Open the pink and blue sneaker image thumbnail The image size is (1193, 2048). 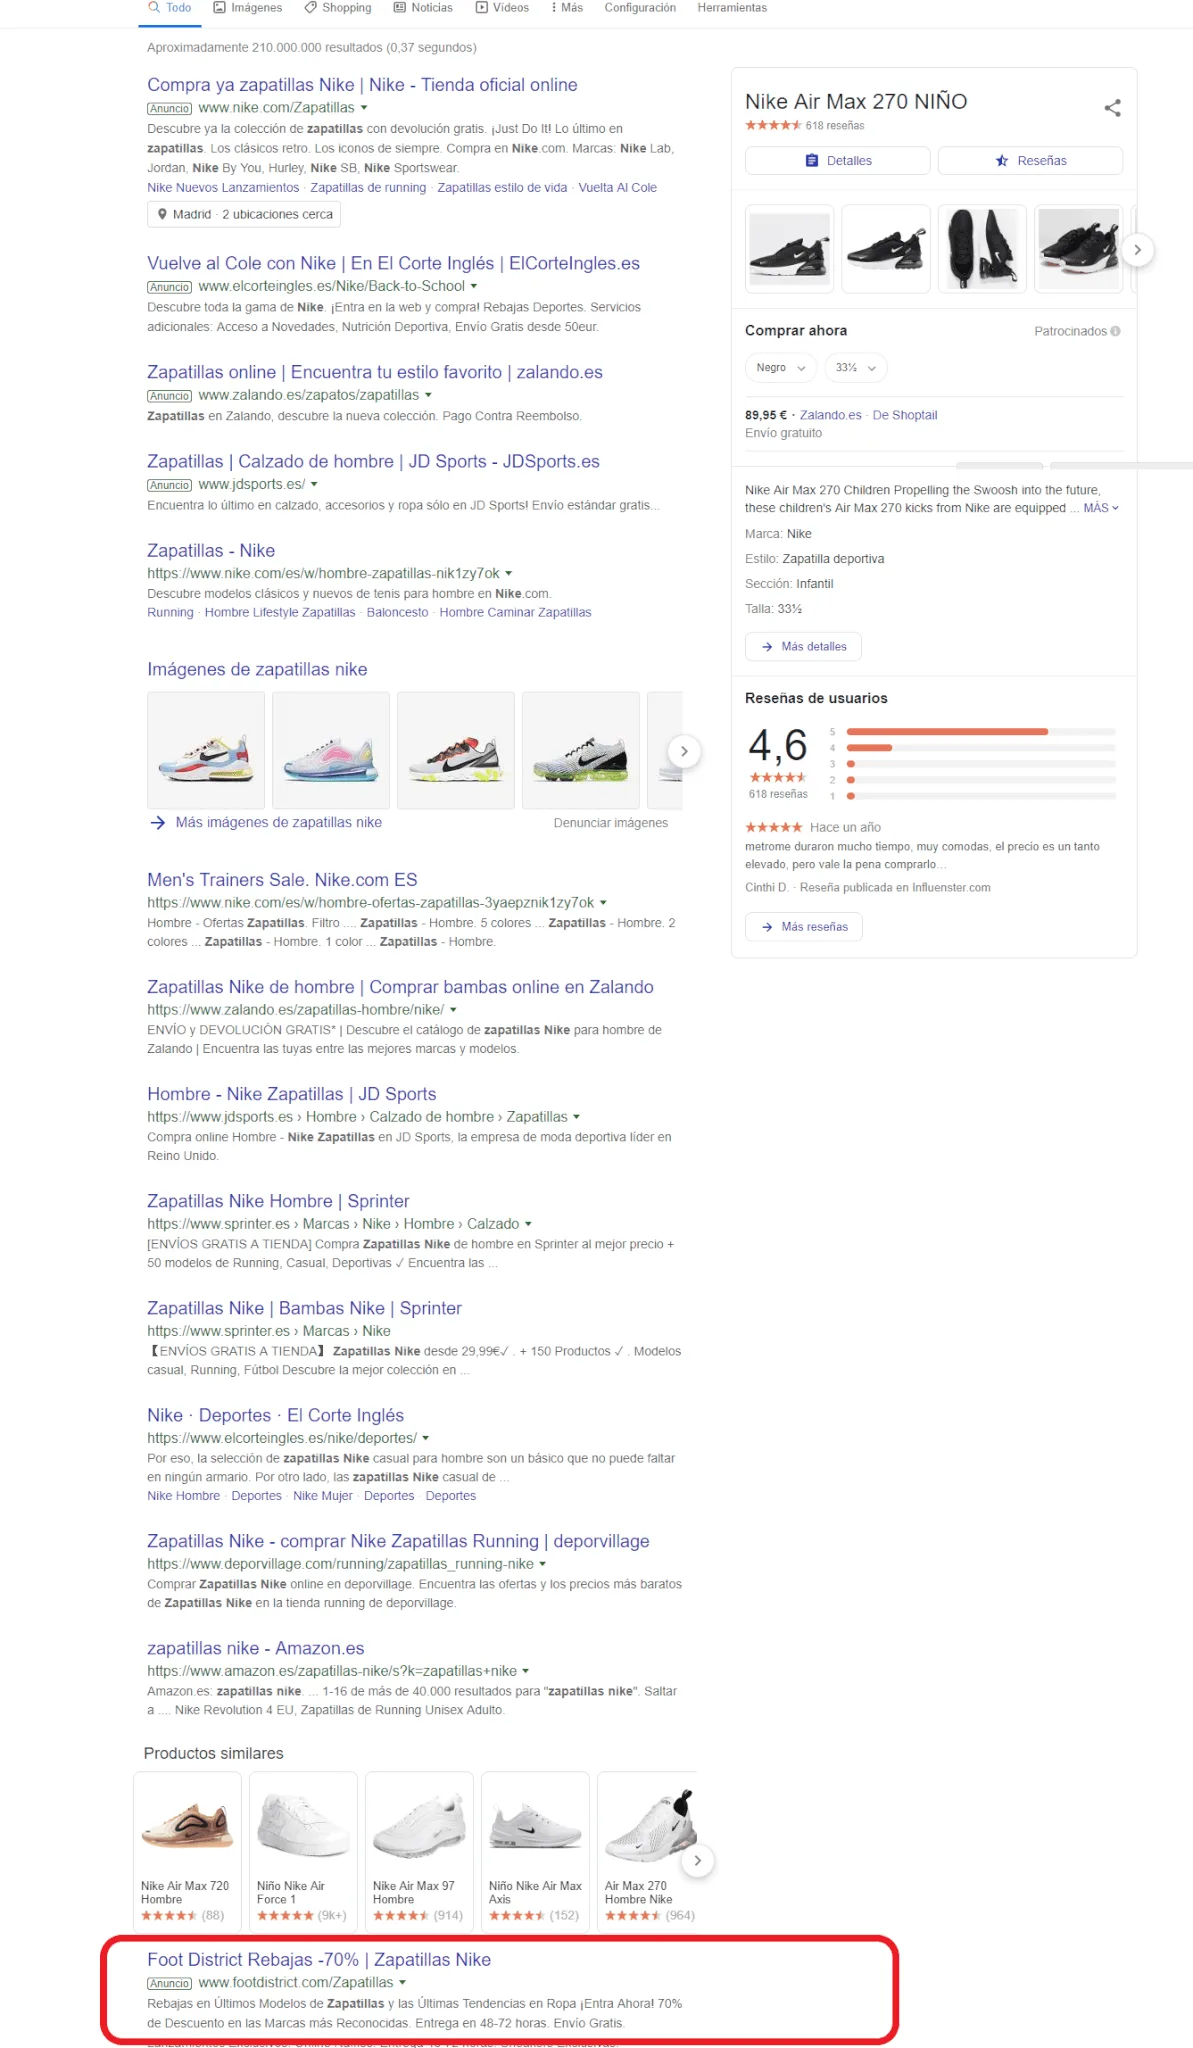[x=331, y=750]
